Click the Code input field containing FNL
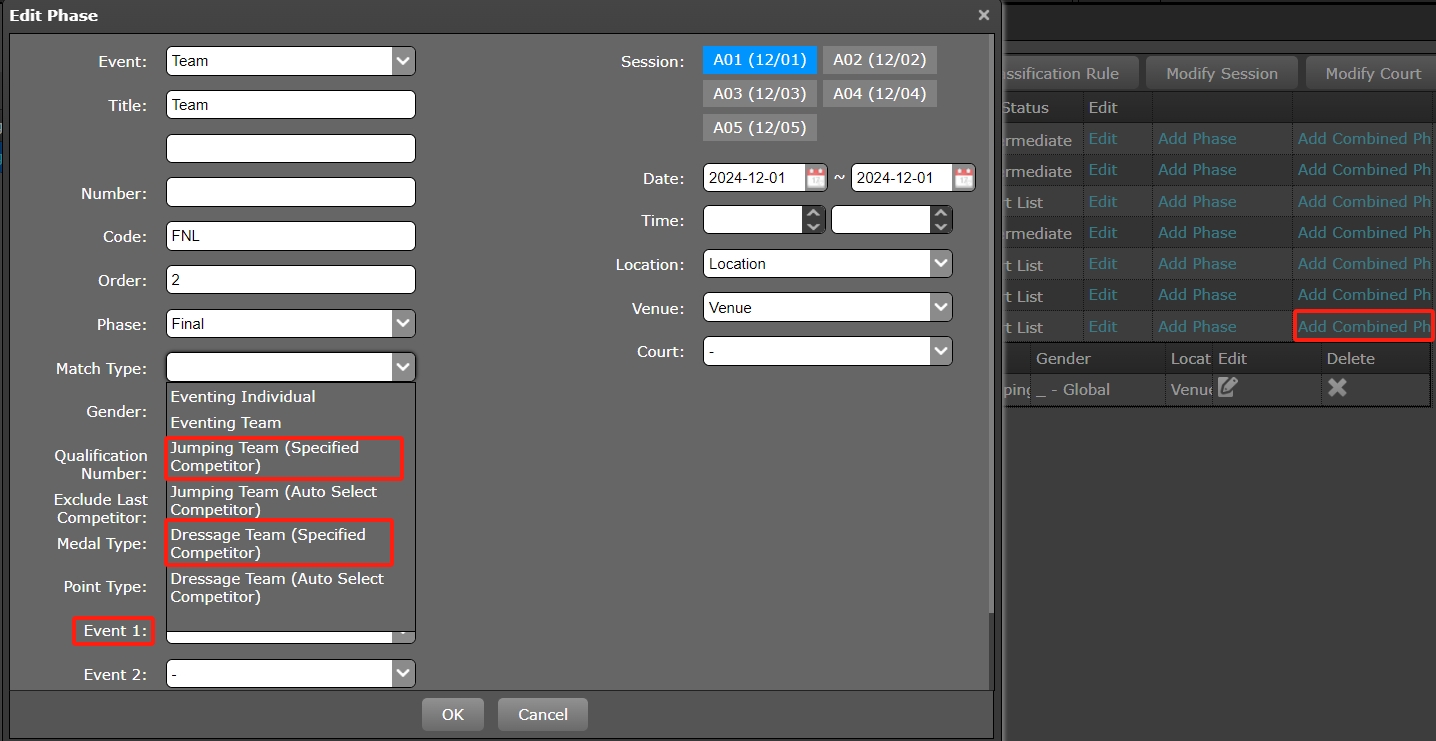The width and height of the screenshot is (1436, 741). pyautogui.click(x=290, y=236)
